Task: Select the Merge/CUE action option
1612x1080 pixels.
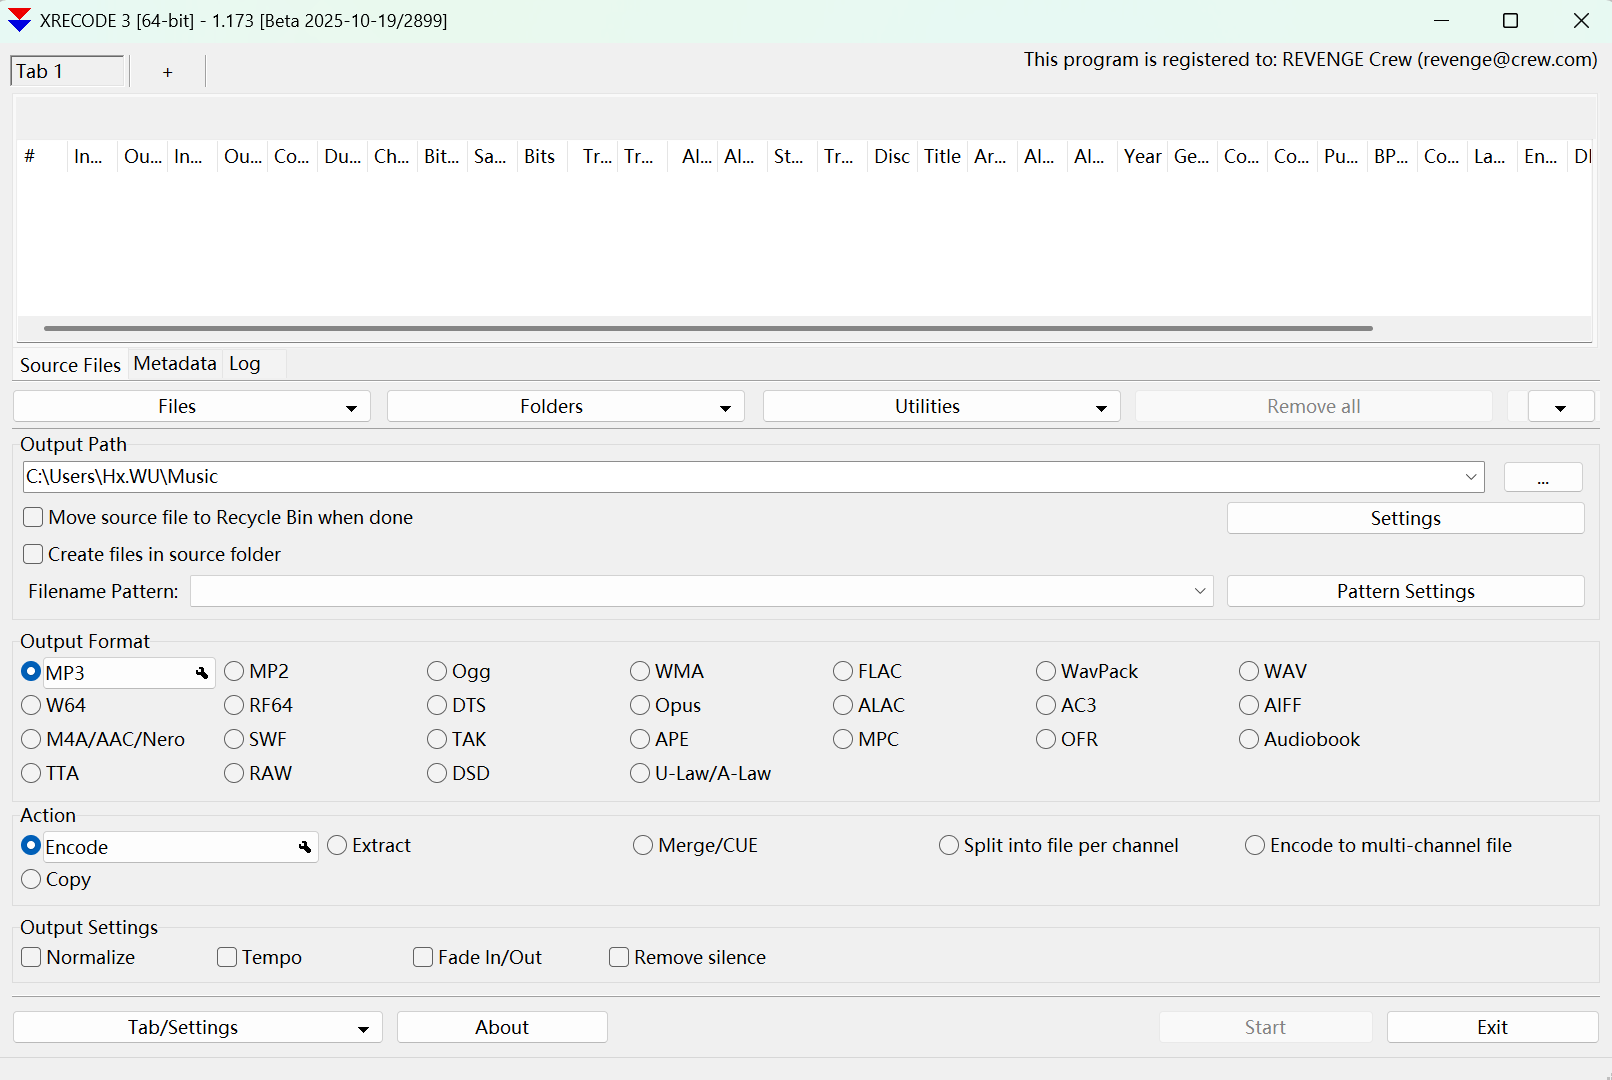Action: [643, 846]
